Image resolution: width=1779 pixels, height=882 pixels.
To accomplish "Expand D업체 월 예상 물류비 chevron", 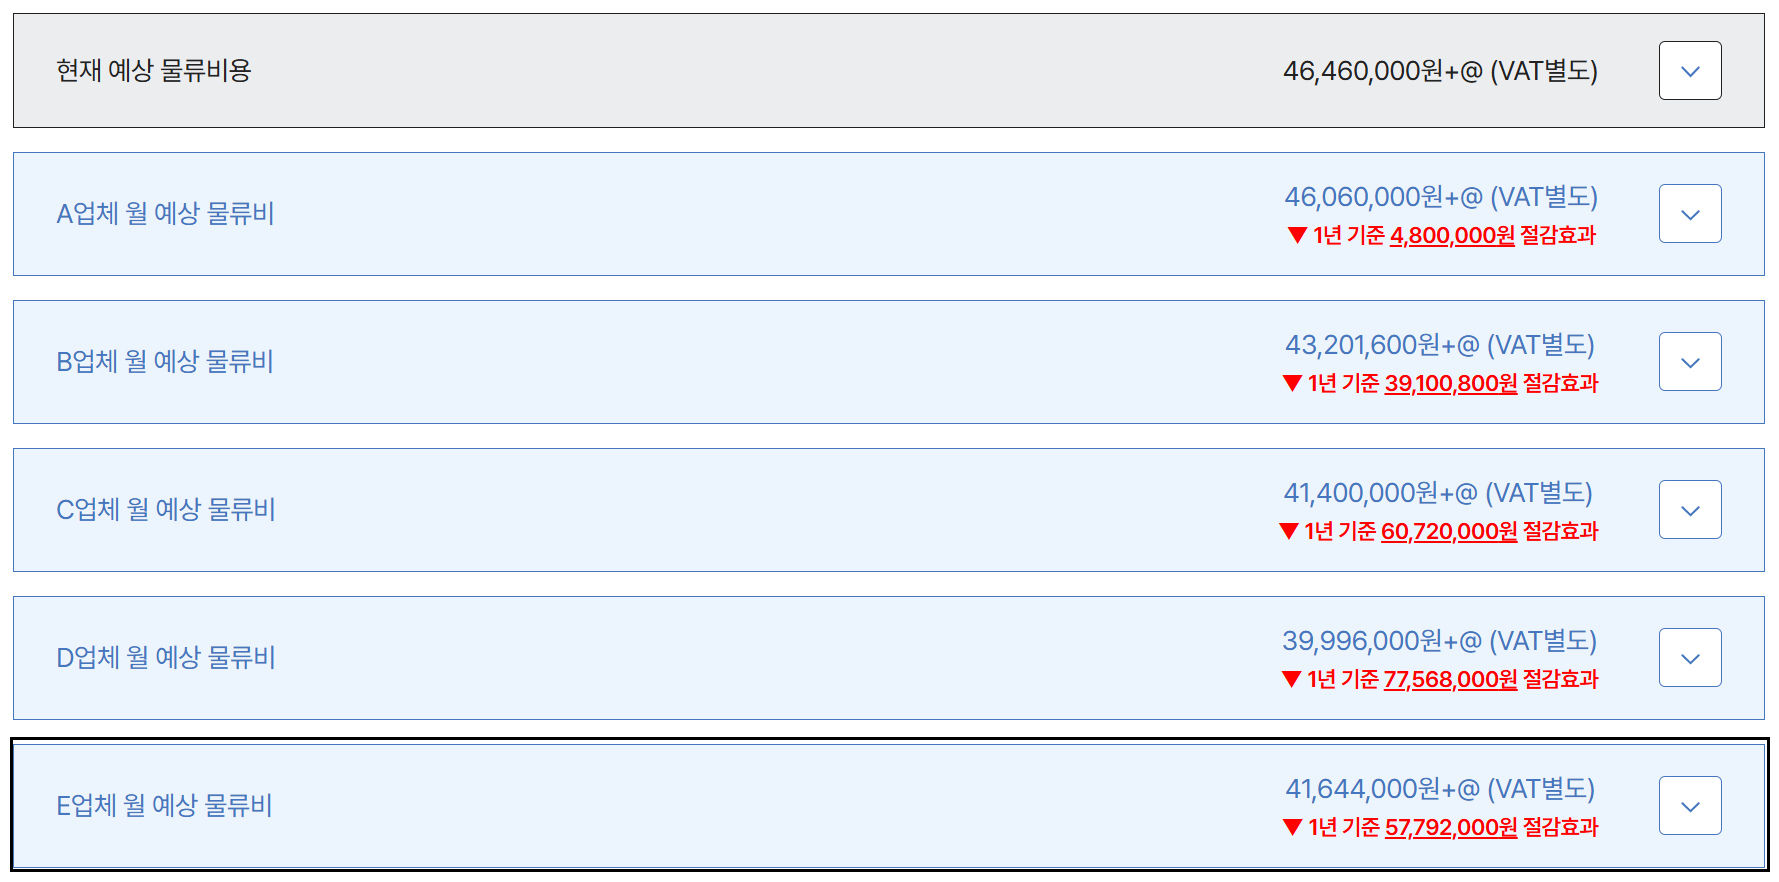I will (1689, 658).
